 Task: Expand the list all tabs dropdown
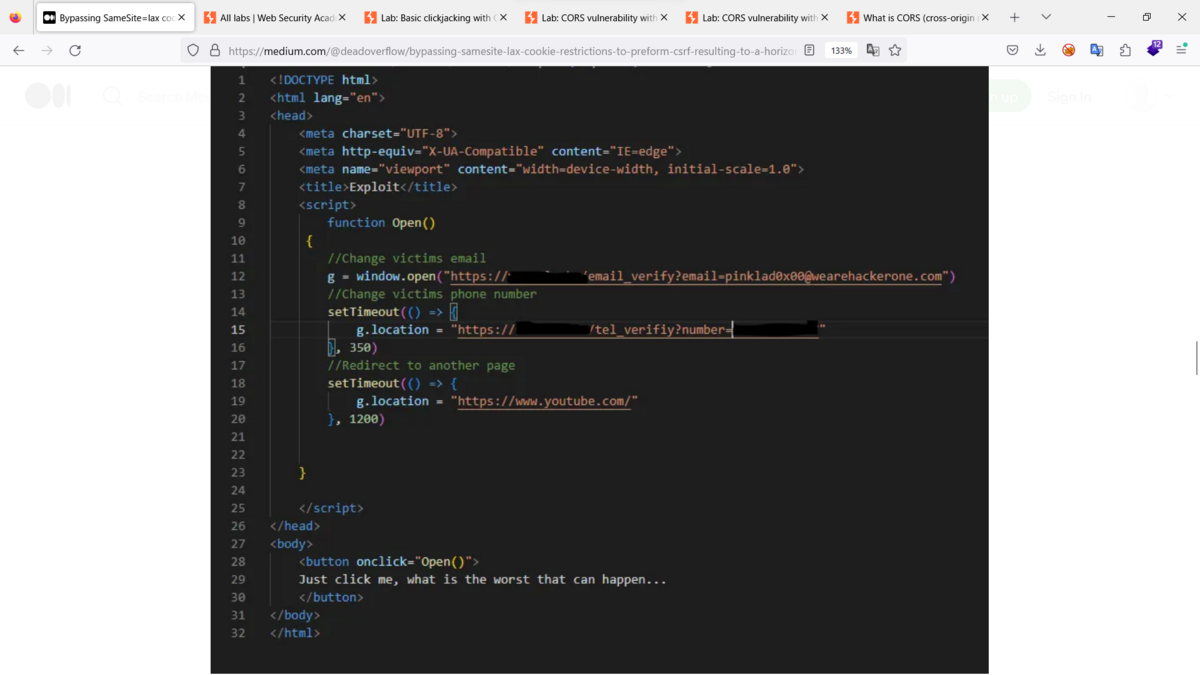pos(1046,17)
